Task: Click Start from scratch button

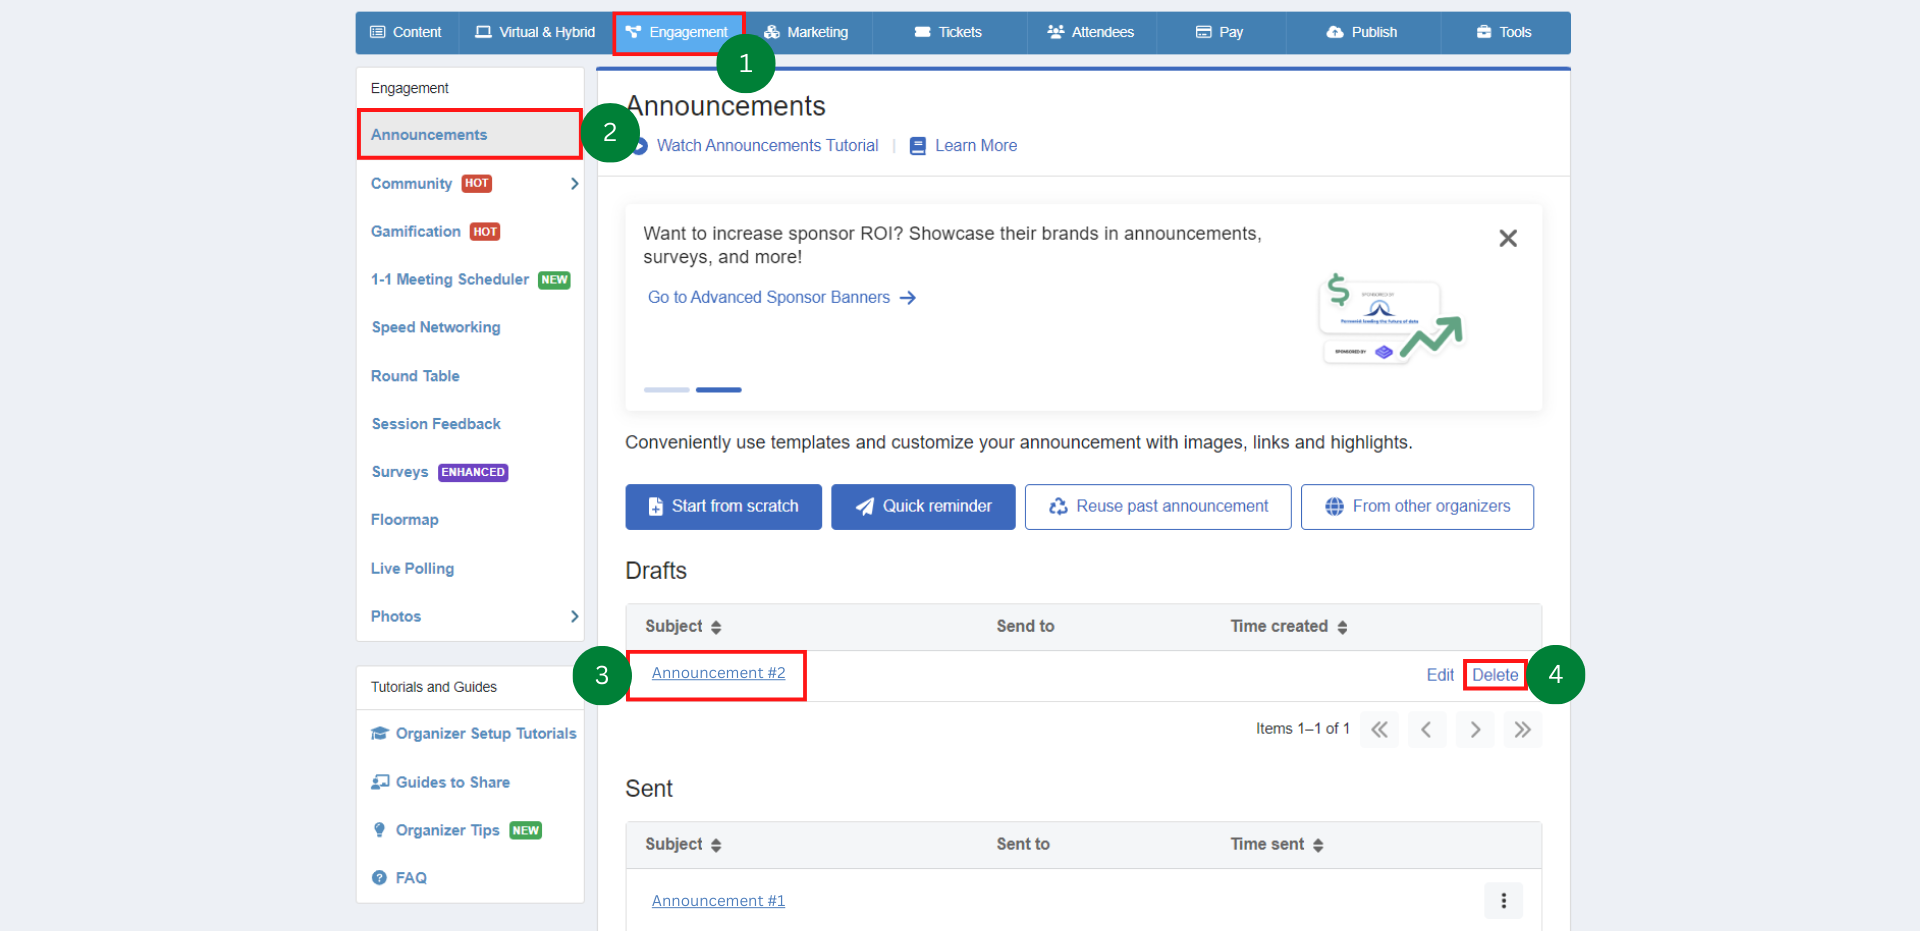Action: (x=724, y=507)
